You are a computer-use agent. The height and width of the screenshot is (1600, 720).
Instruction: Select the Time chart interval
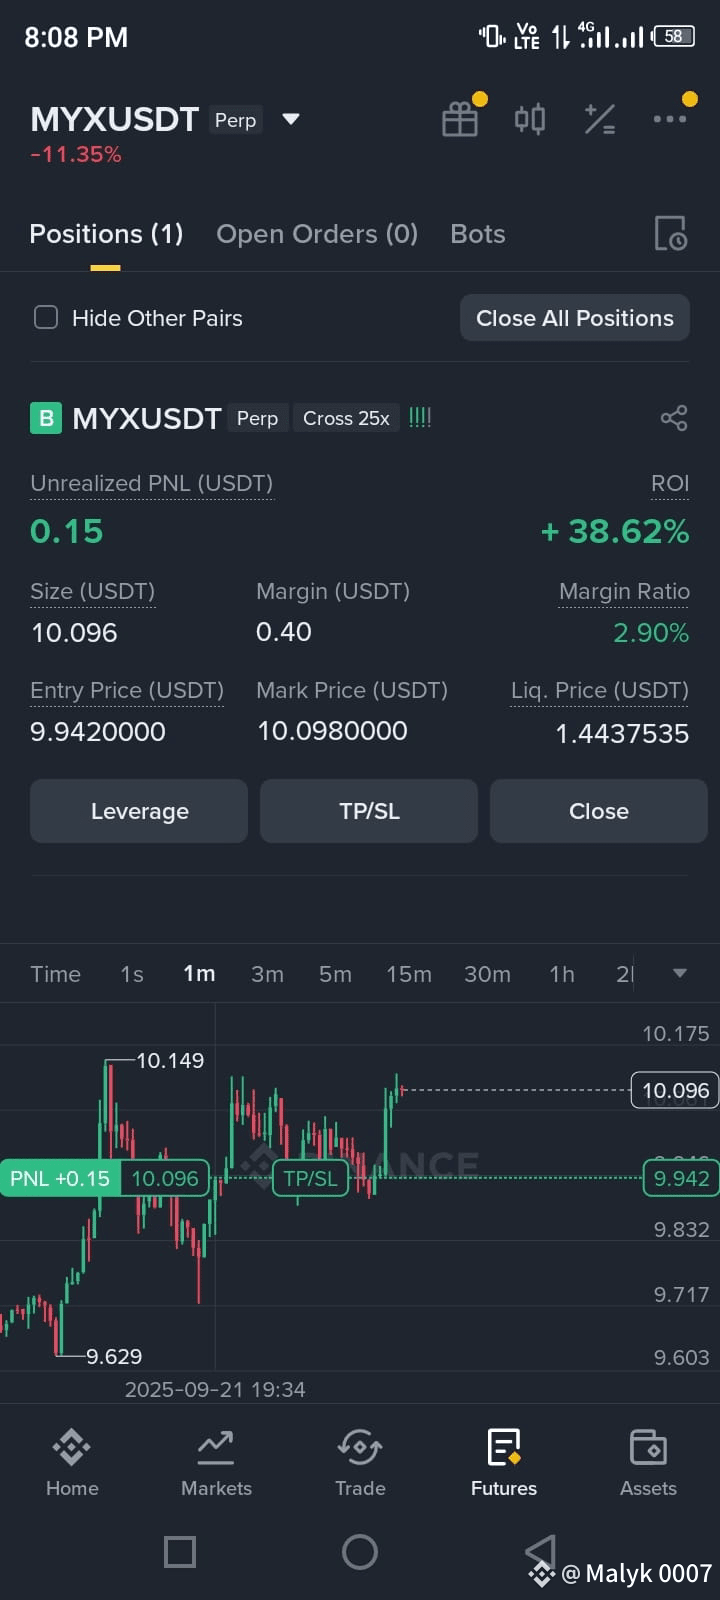pos(55,974)
